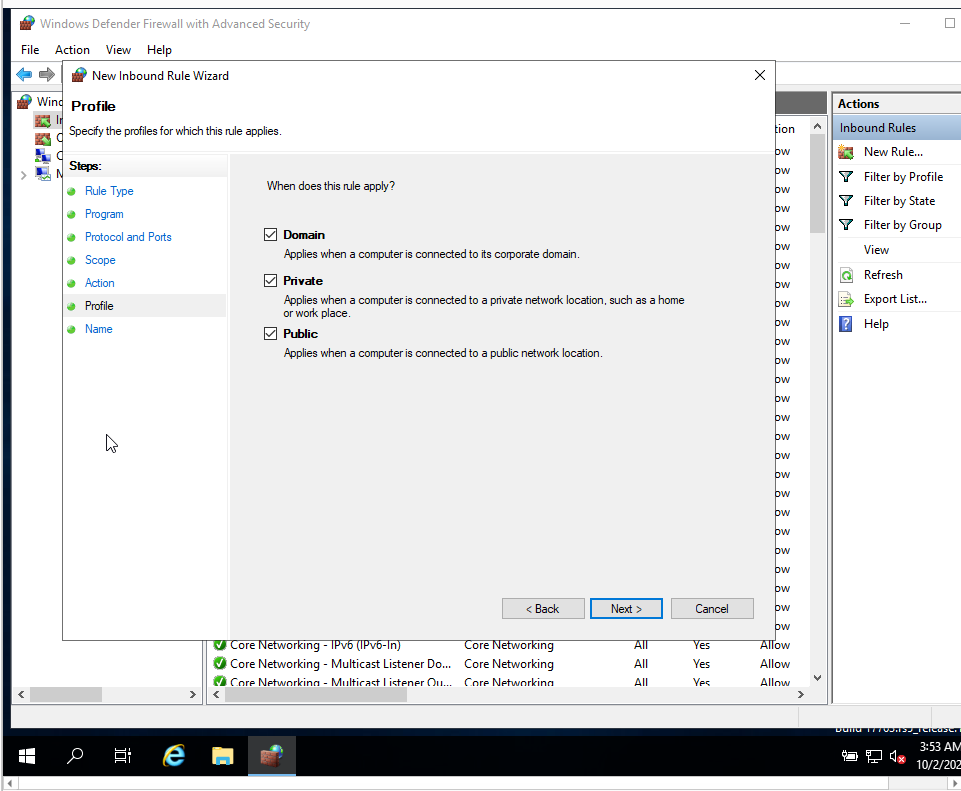Open the Action menu
Screen dimensions: 961x791
coord(72,50)
